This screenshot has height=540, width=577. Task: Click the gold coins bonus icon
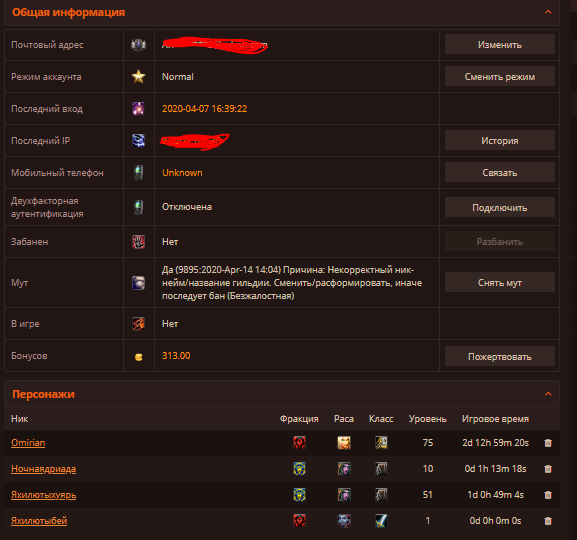click(x=138, y=357)
